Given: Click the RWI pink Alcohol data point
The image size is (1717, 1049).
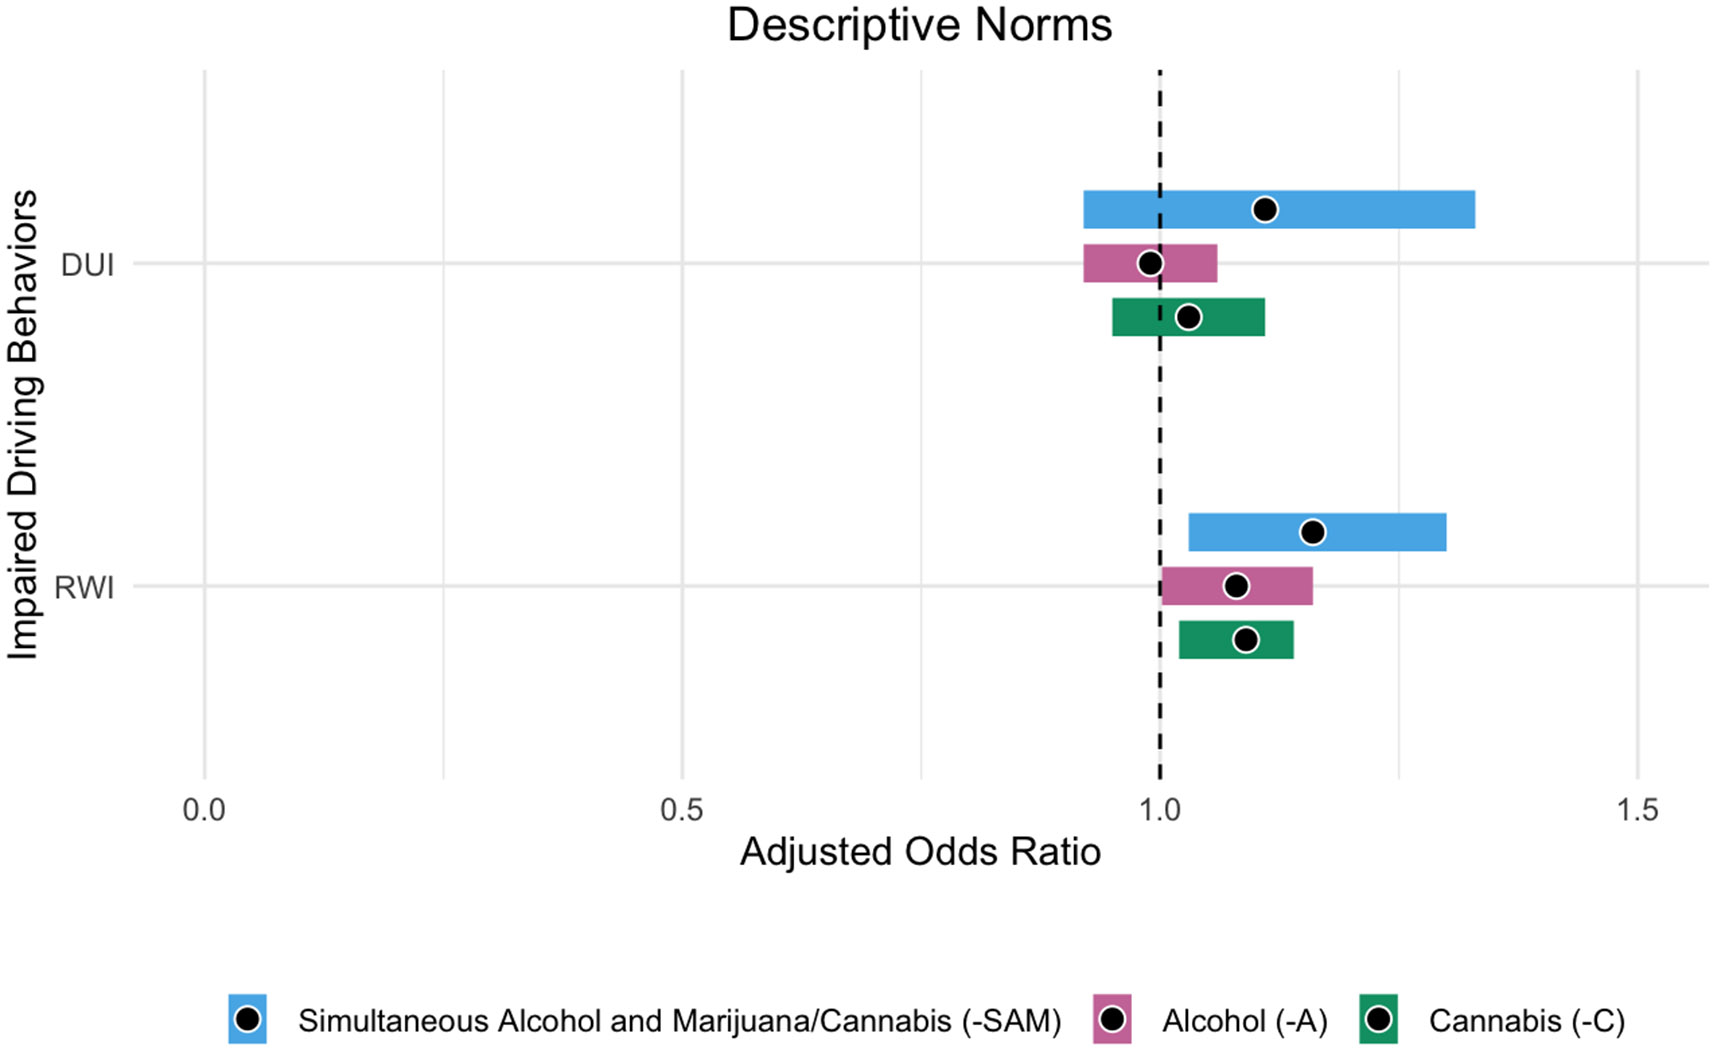Looking at the screenshot, I should click(x=1236, y=586).
